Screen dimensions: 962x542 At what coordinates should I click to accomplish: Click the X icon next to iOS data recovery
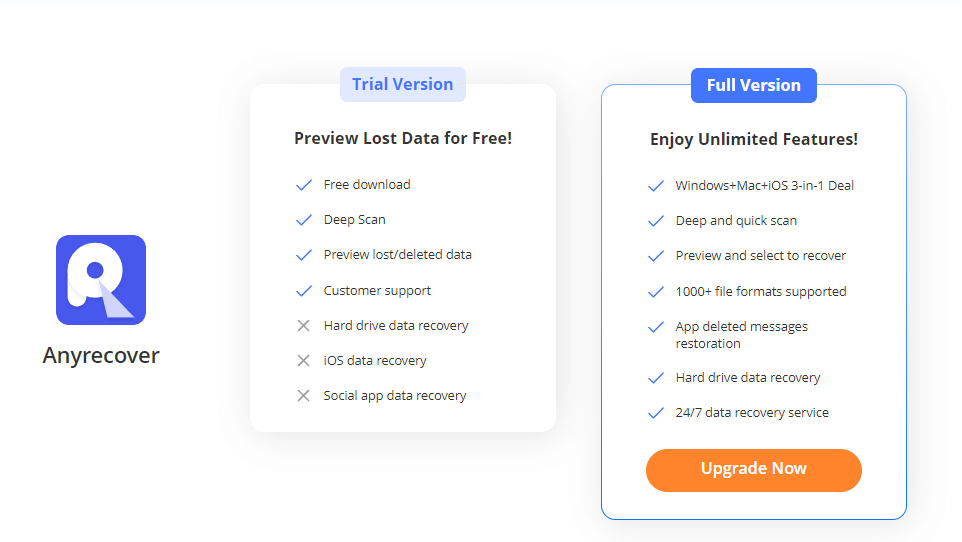click(x=303, y=360)
